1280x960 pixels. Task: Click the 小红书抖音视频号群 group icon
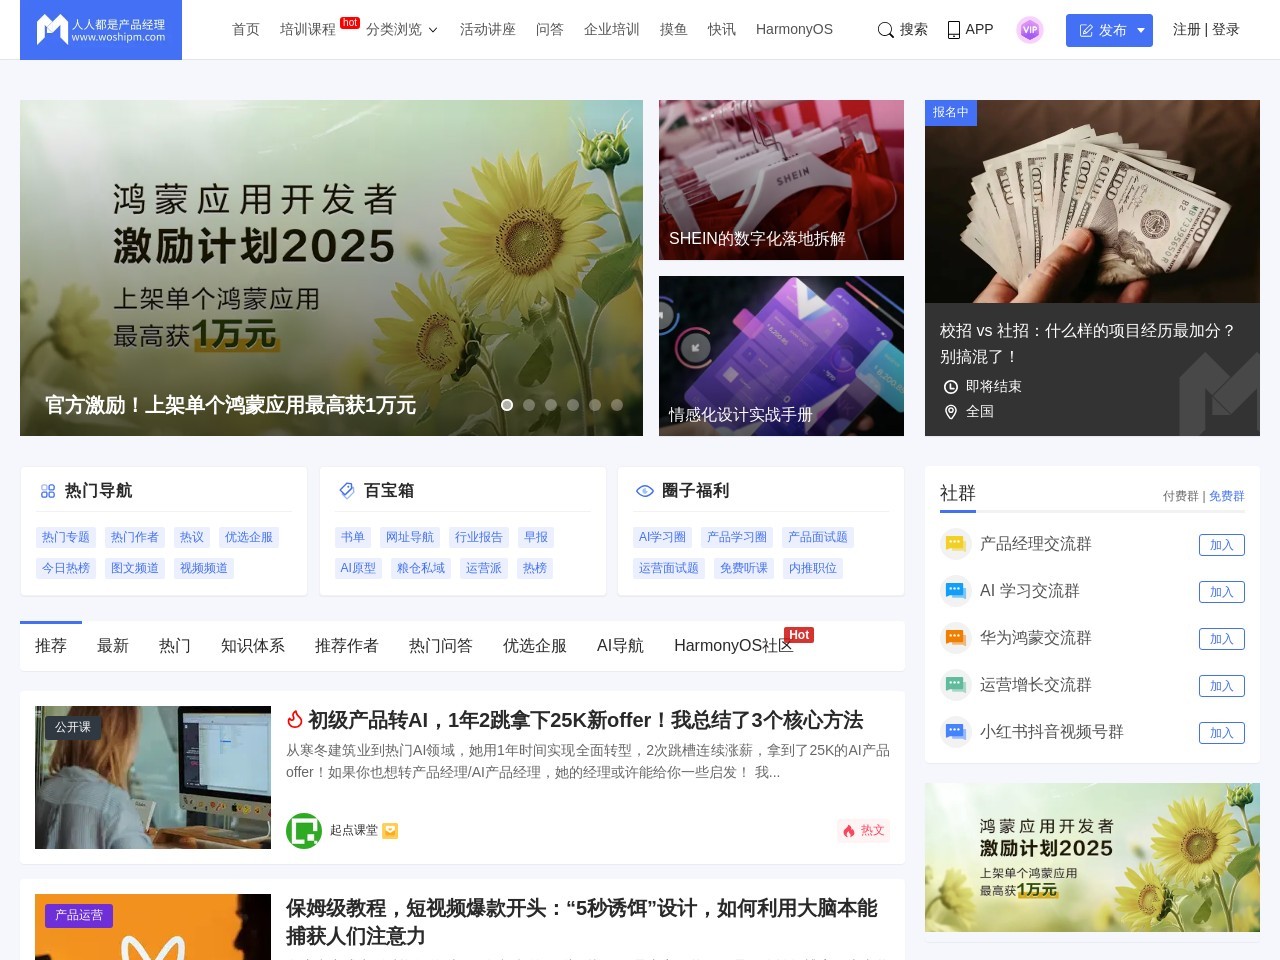pyautogui.click(x=955, y=732)
